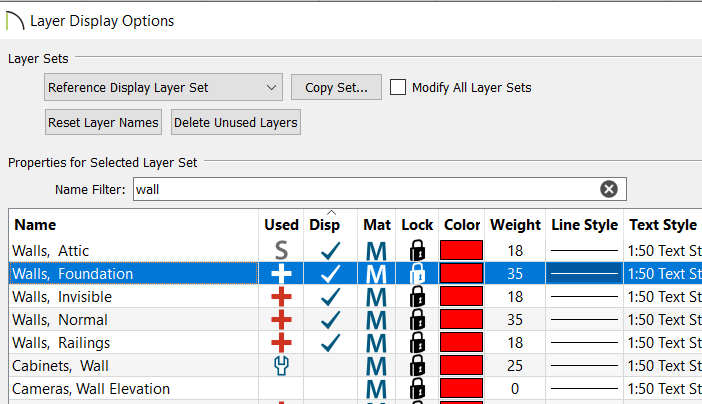Open the red color swatch for Walls, Attic
This screenshot has height=404, width=702.
coord(462,250)
